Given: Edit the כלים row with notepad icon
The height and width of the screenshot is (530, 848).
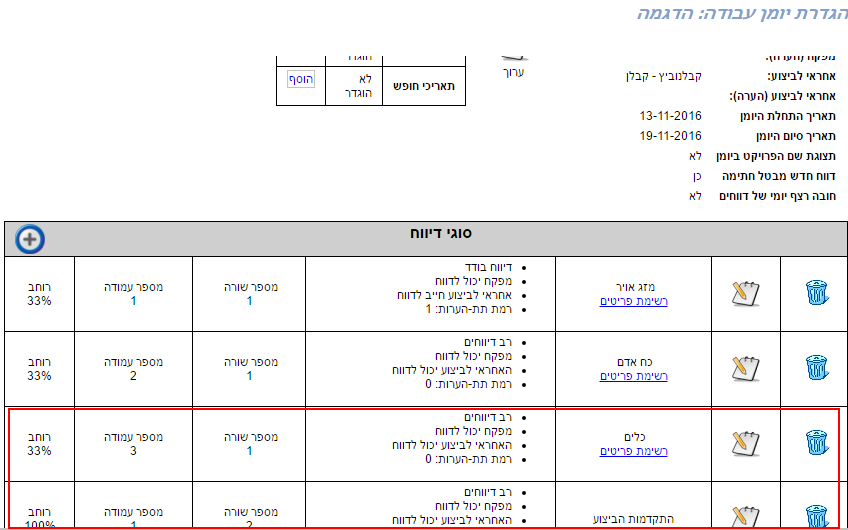Looking at the screenshot, I should tap(745, 442).
